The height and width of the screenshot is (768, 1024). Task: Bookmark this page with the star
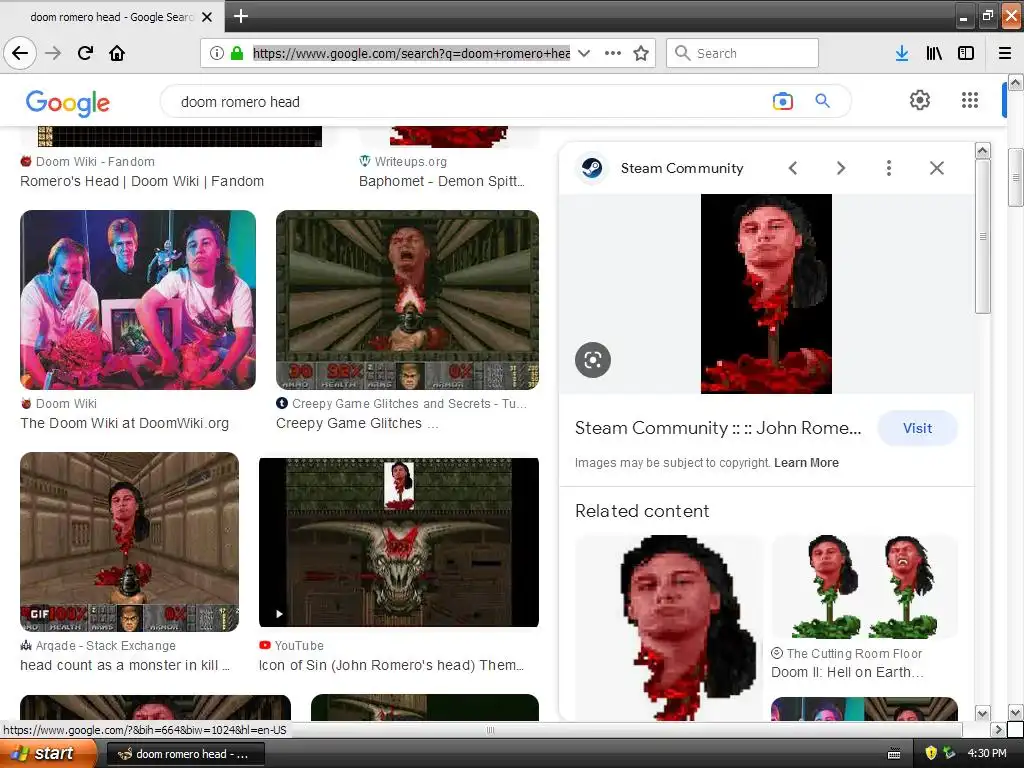tap(641, 53)
